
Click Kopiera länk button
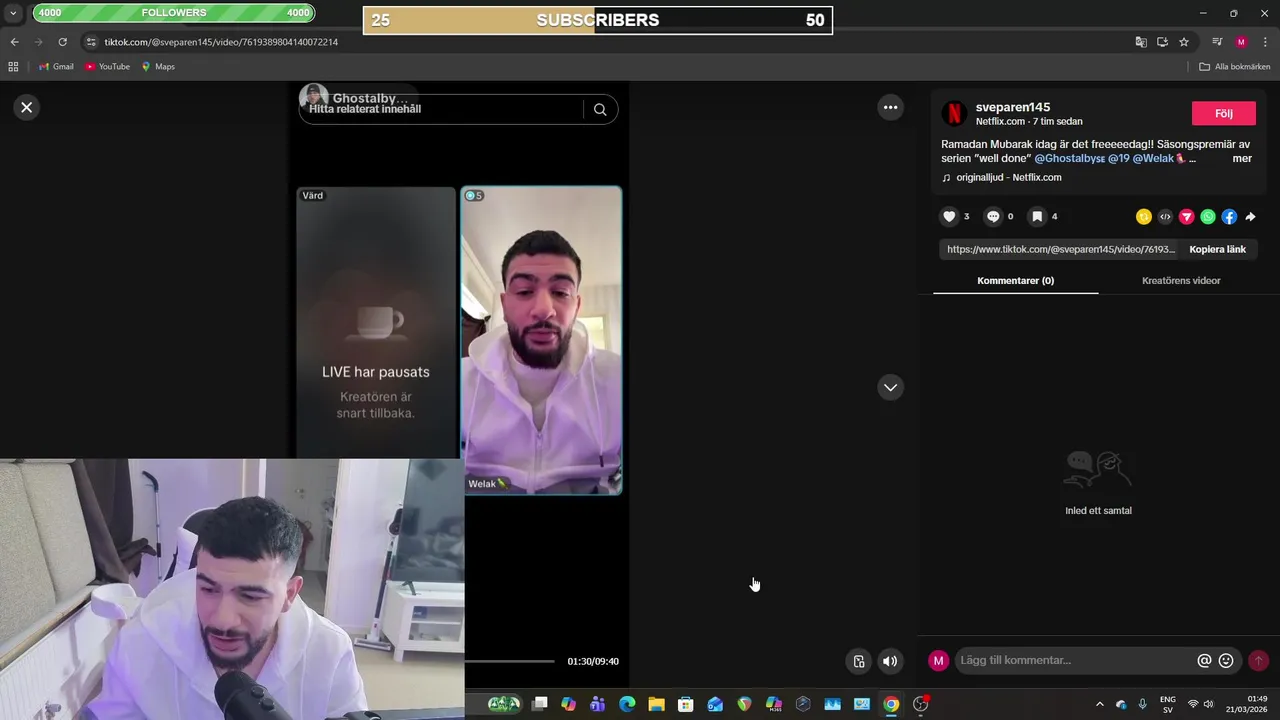[1217, 249]
